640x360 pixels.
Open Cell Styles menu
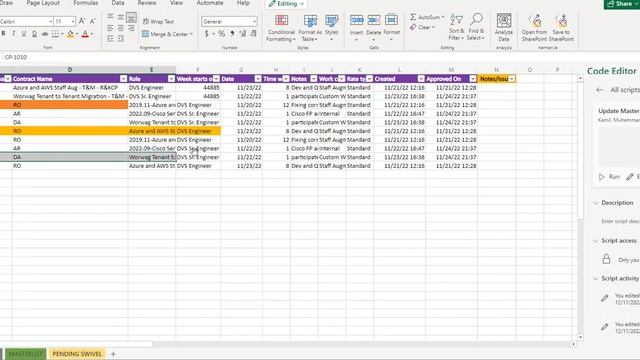[x=331, y=28]
